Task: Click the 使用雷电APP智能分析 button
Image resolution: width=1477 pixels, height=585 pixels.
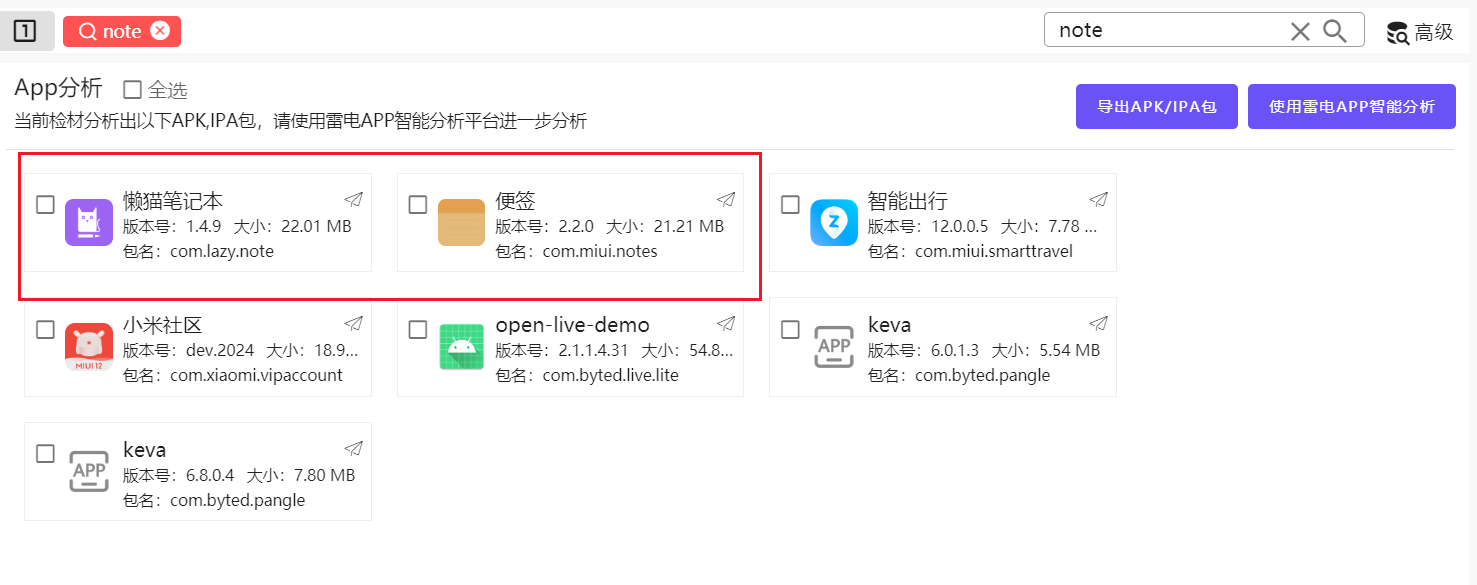Action: coord(1351,107)
